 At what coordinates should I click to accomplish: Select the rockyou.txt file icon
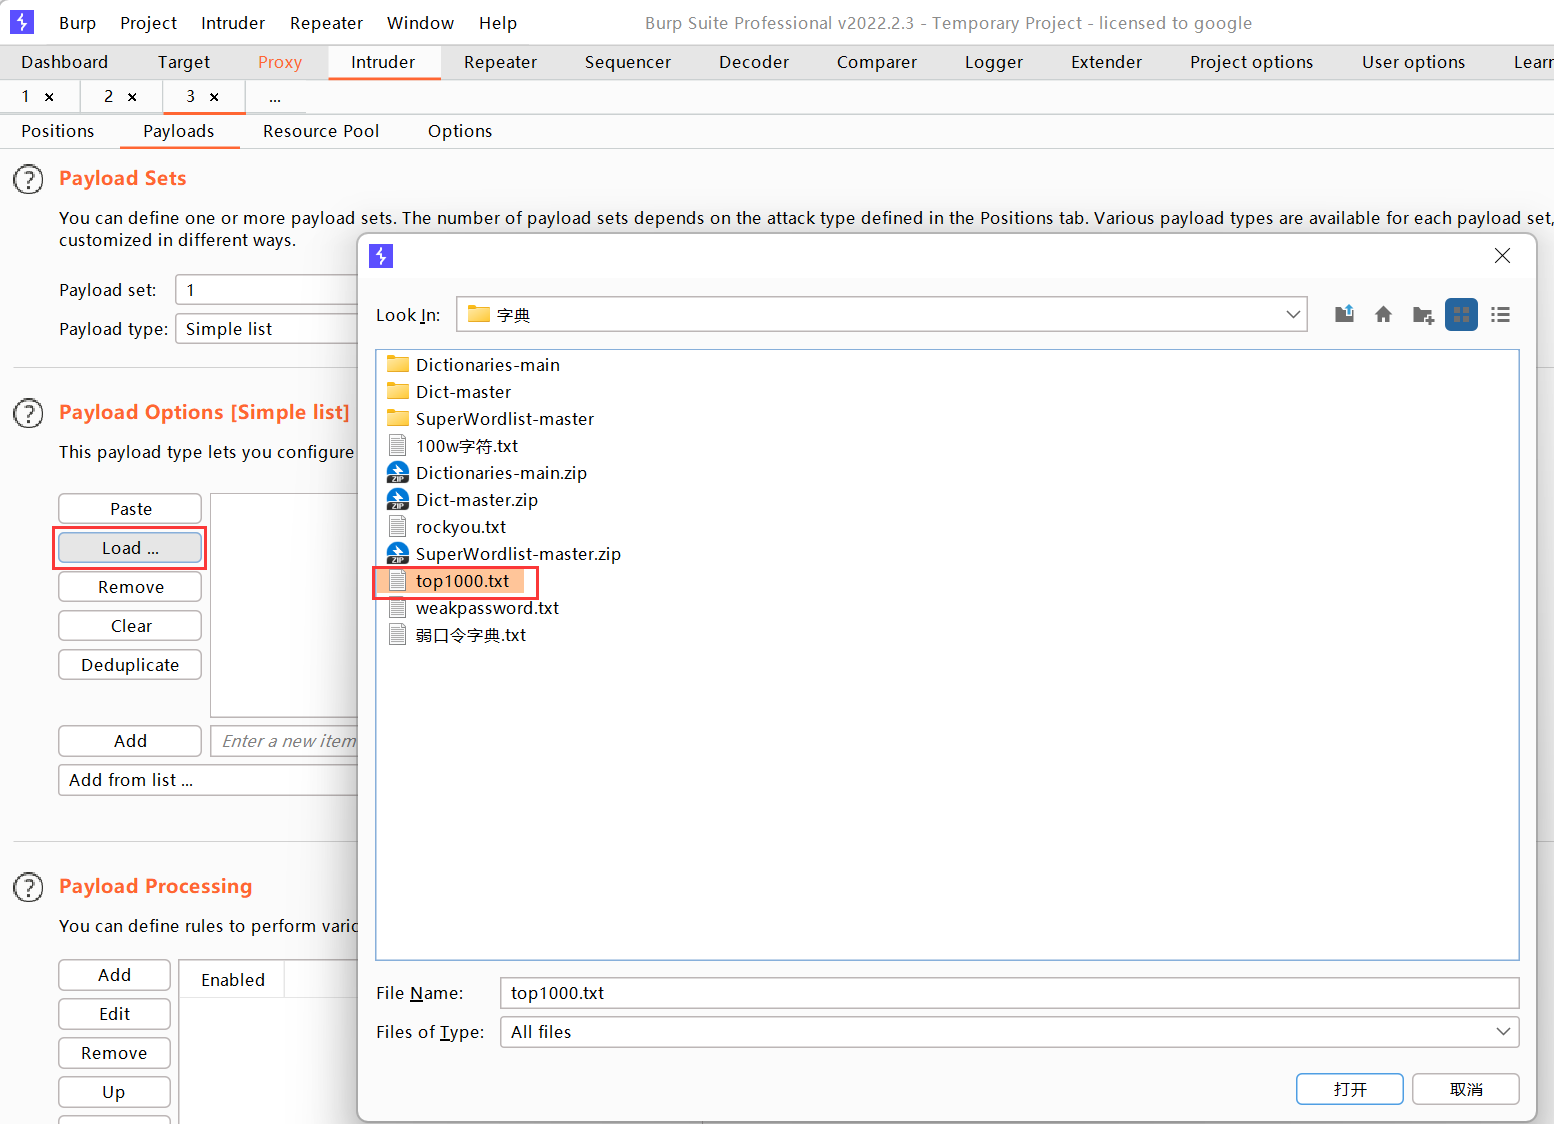398,526
